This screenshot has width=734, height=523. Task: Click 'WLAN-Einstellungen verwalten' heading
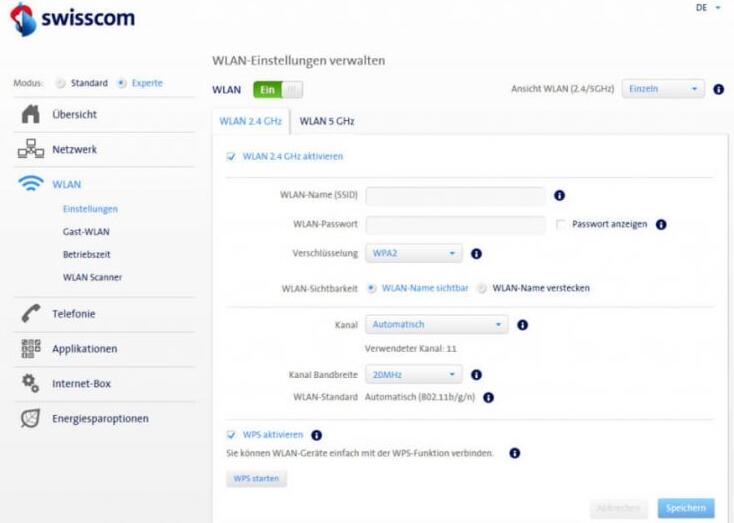[x=299, y=61]
